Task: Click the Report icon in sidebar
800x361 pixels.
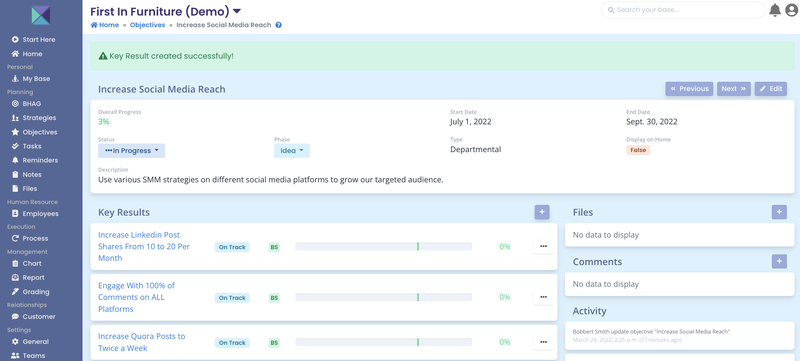Action: (x=15, y=277)
